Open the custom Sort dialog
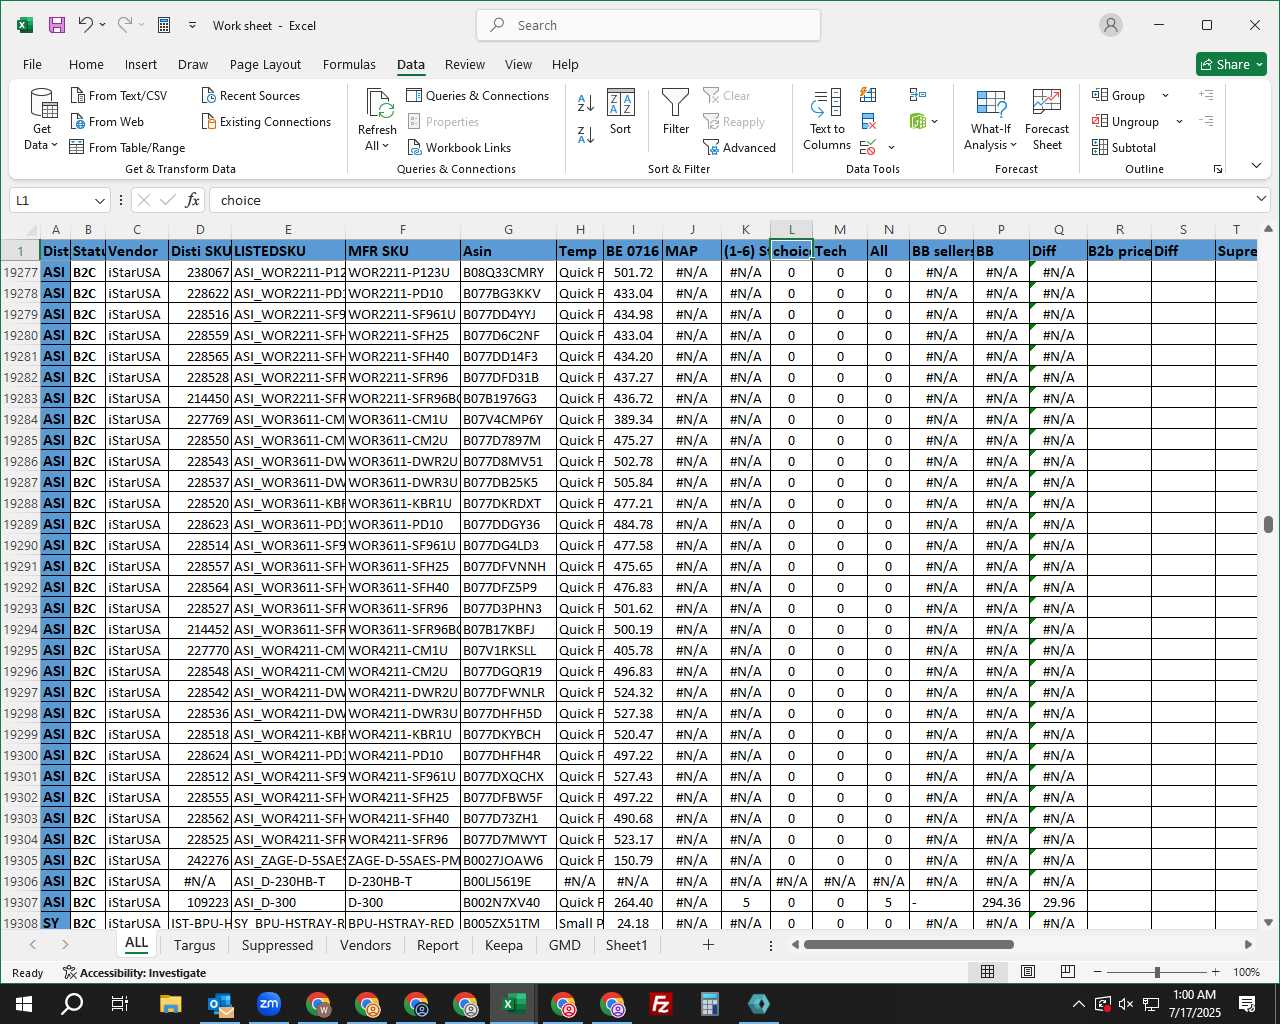Screen dimensions: 1280x1024 click(x=620, y=112)
